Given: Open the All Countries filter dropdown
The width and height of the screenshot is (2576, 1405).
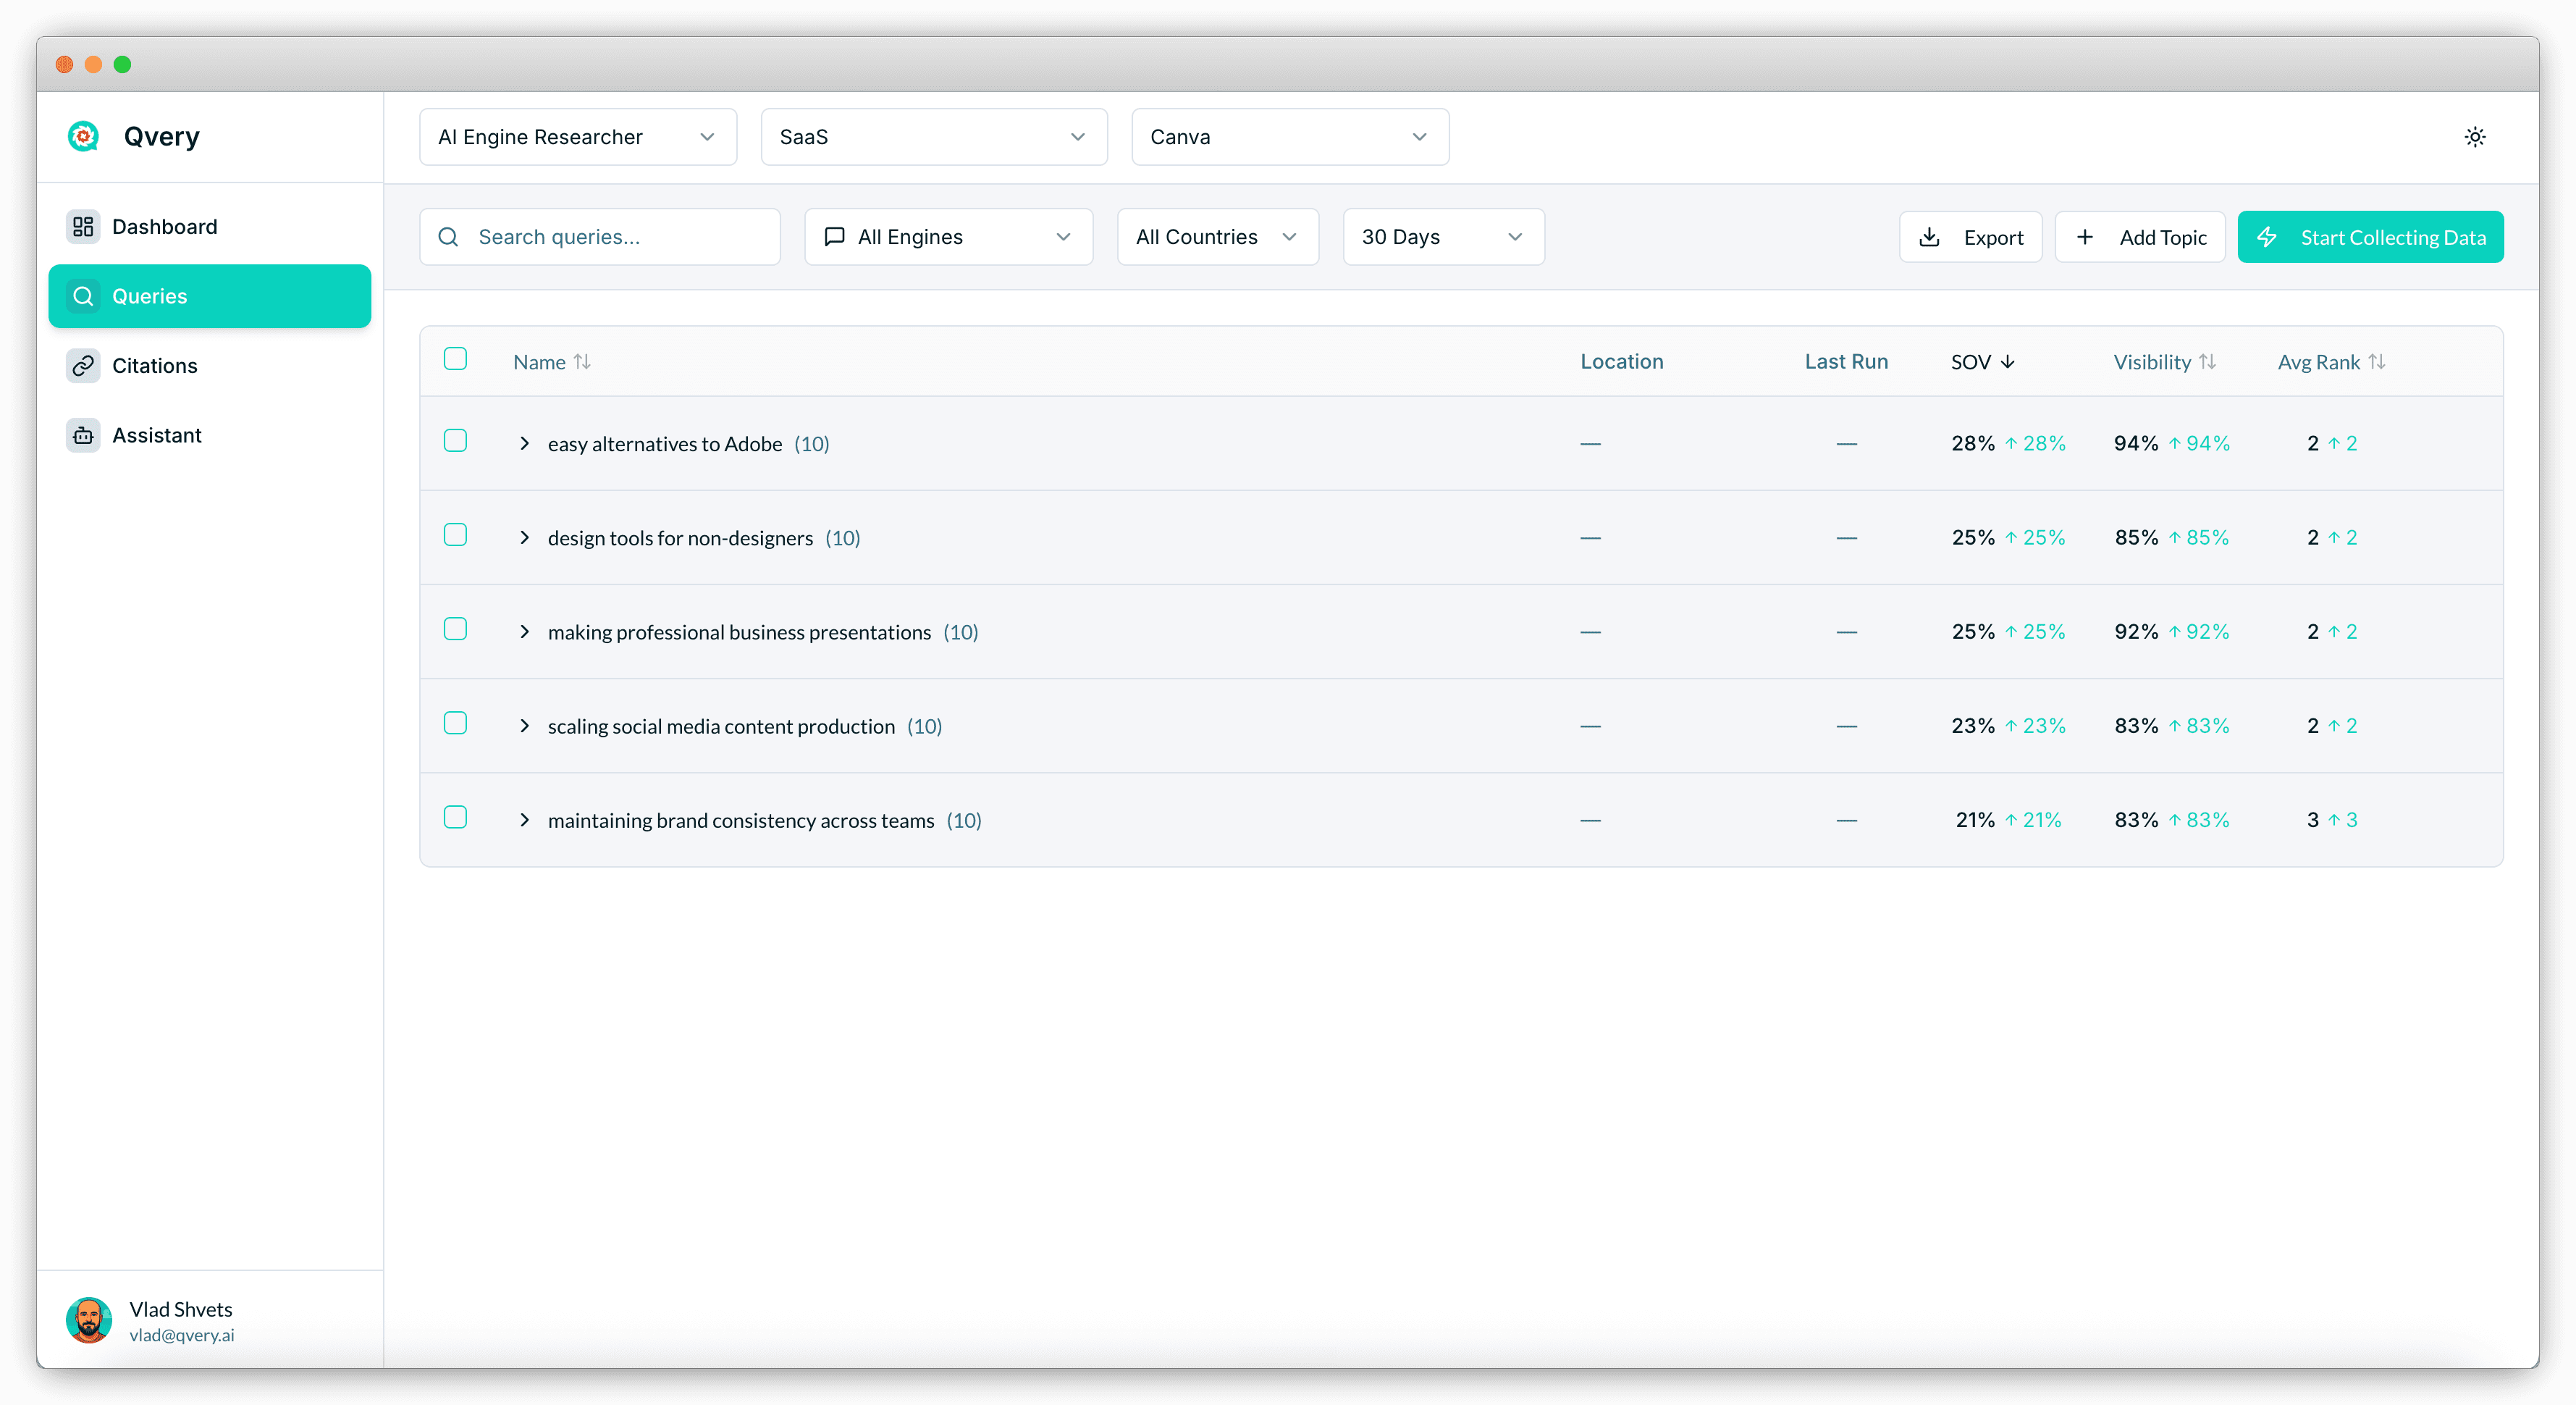Looking at the screenshot, I should click(x=1218, y=237).
